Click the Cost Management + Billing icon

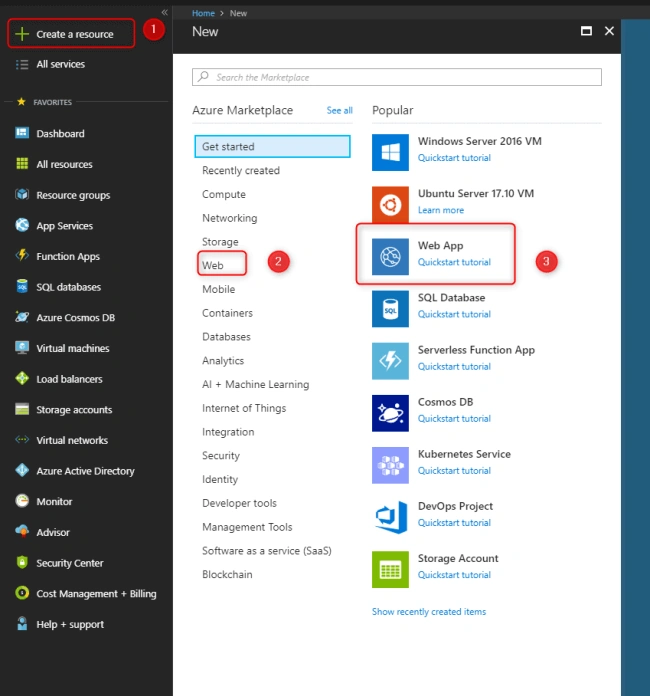pos(22,593)
